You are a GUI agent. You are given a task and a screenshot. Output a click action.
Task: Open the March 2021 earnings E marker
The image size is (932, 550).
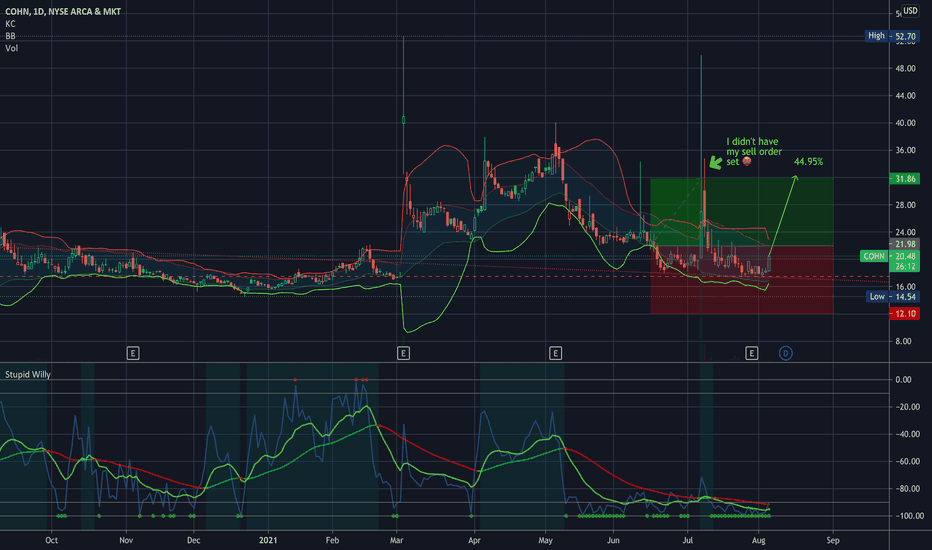click(x=403, y=354)
